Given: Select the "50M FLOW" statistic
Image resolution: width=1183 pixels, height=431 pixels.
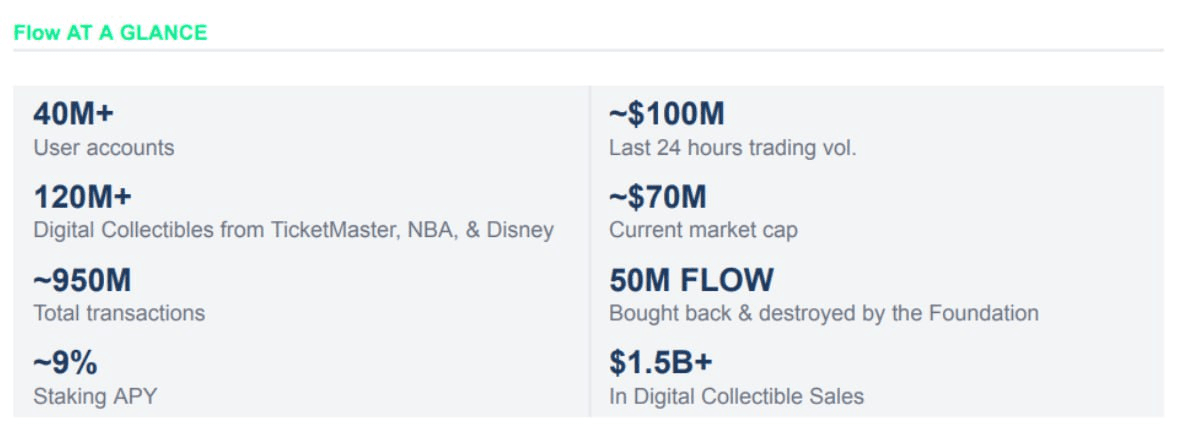Looking at the screenshot, I should [x=692, y=280].
